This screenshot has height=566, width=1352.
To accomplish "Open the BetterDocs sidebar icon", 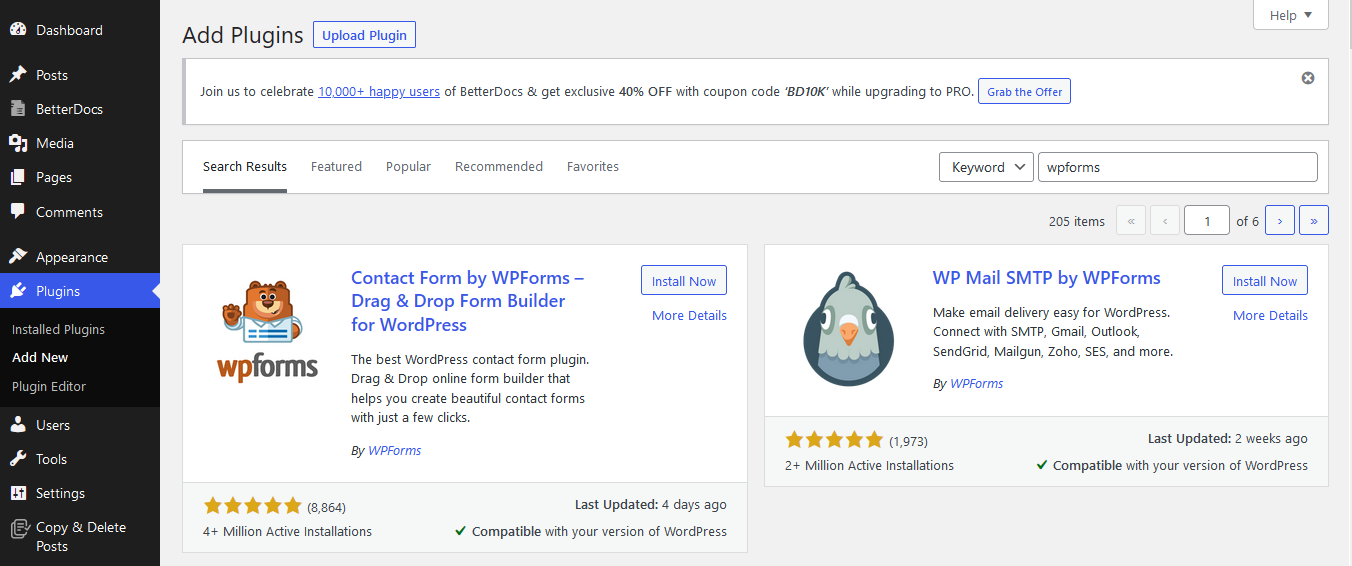I will click(18, 109).
